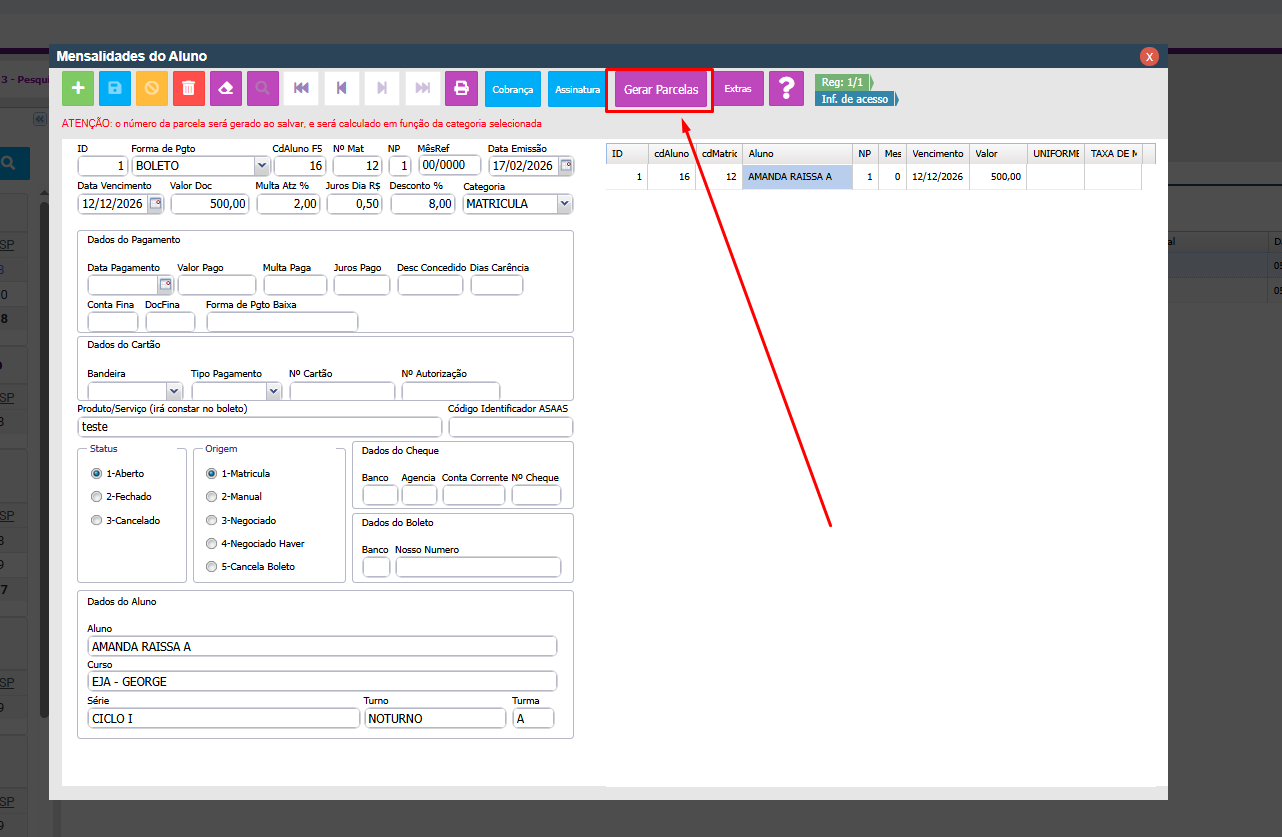Click the printer icon in toolbar

point(461,89)
